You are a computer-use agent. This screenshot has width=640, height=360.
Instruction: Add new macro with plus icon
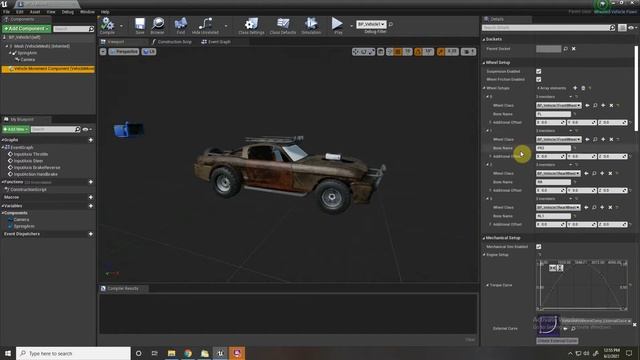tap(91, 197)
